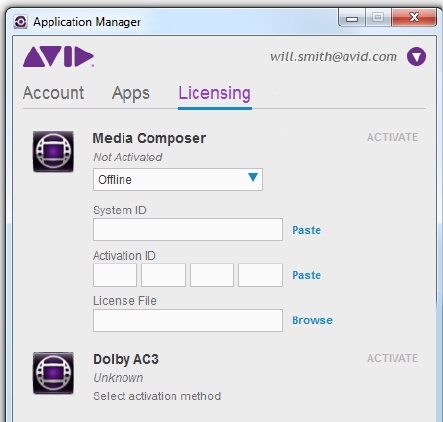Paste into the System ID field

306,230
